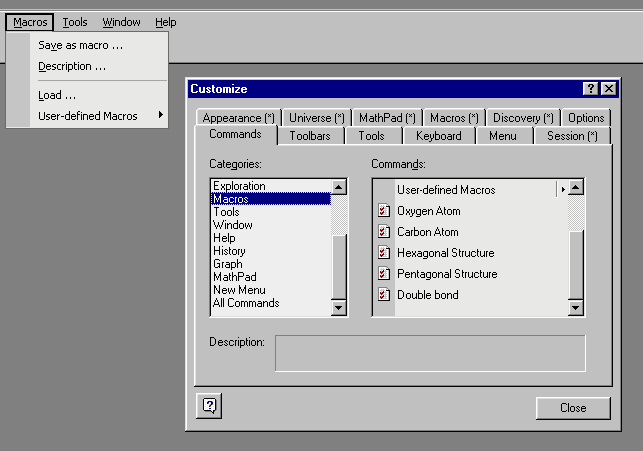Switch to the Session tab

(572, 136)
